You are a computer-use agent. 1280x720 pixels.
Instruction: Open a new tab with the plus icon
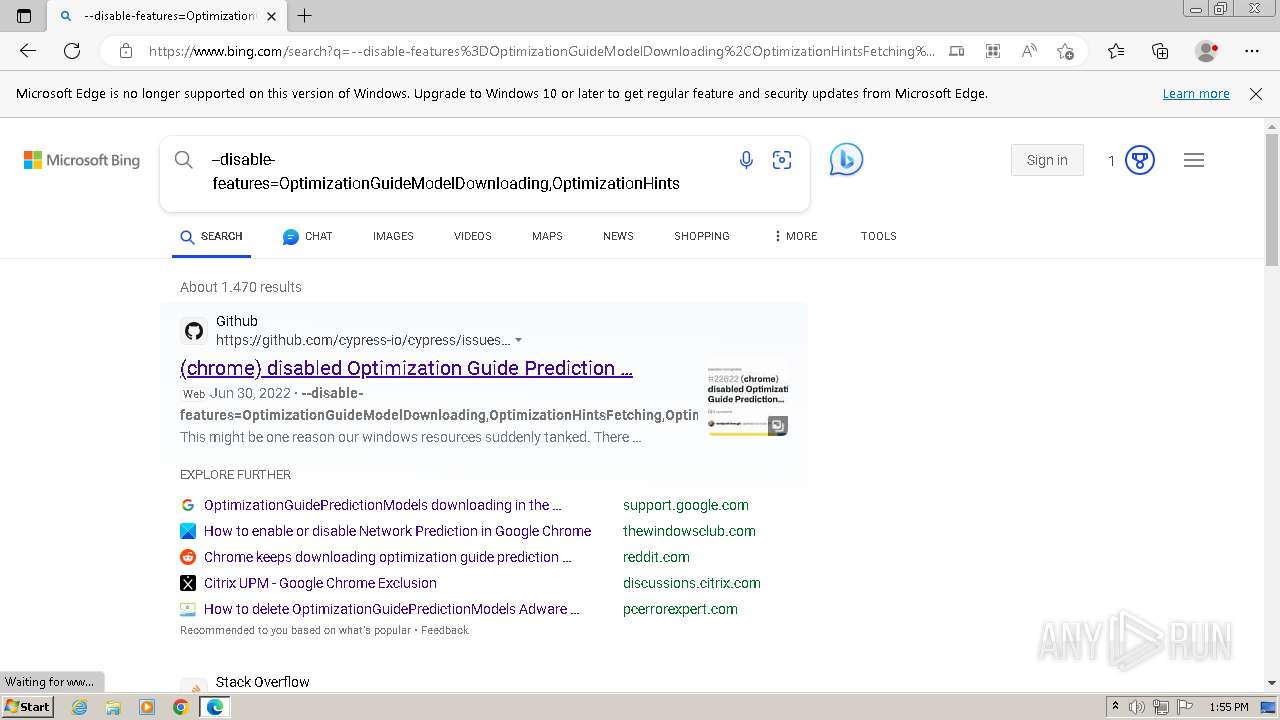point(305,16)
